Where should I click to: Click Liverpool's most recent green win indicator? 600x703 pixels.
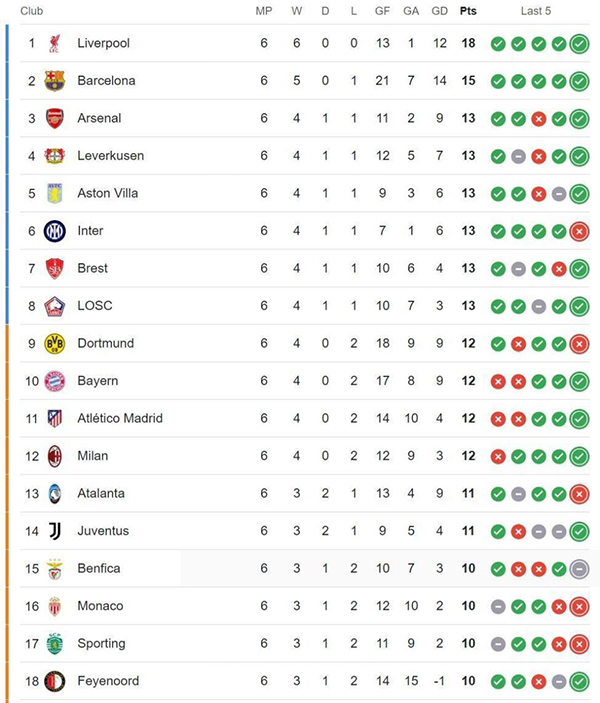click(x=579, y=43)
